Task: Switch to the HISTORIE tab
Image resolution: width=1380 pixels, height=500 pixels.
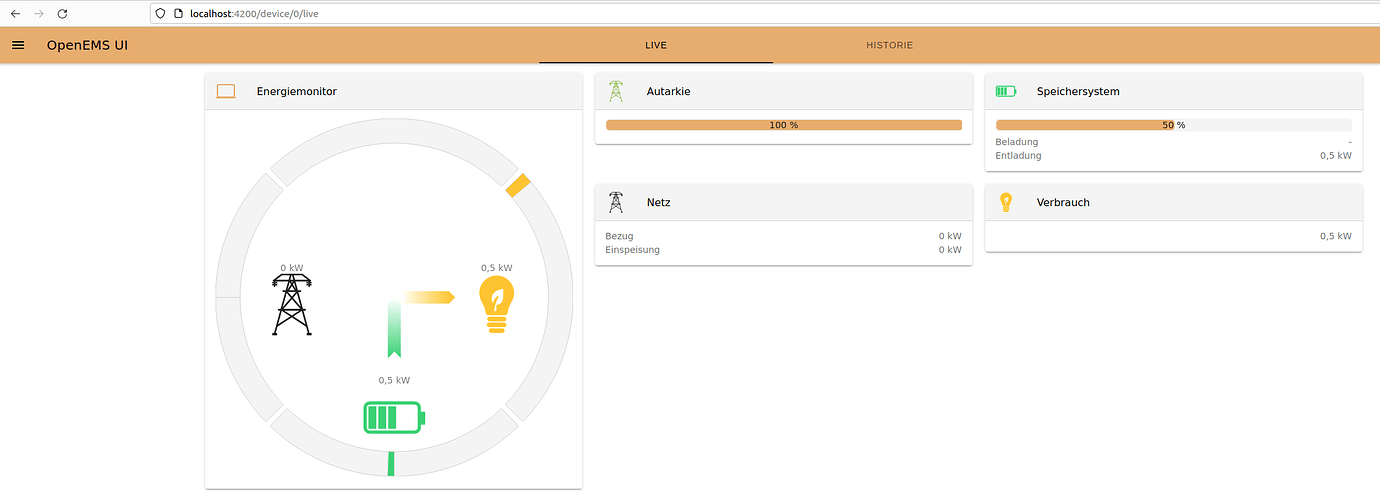Action: 889,45
